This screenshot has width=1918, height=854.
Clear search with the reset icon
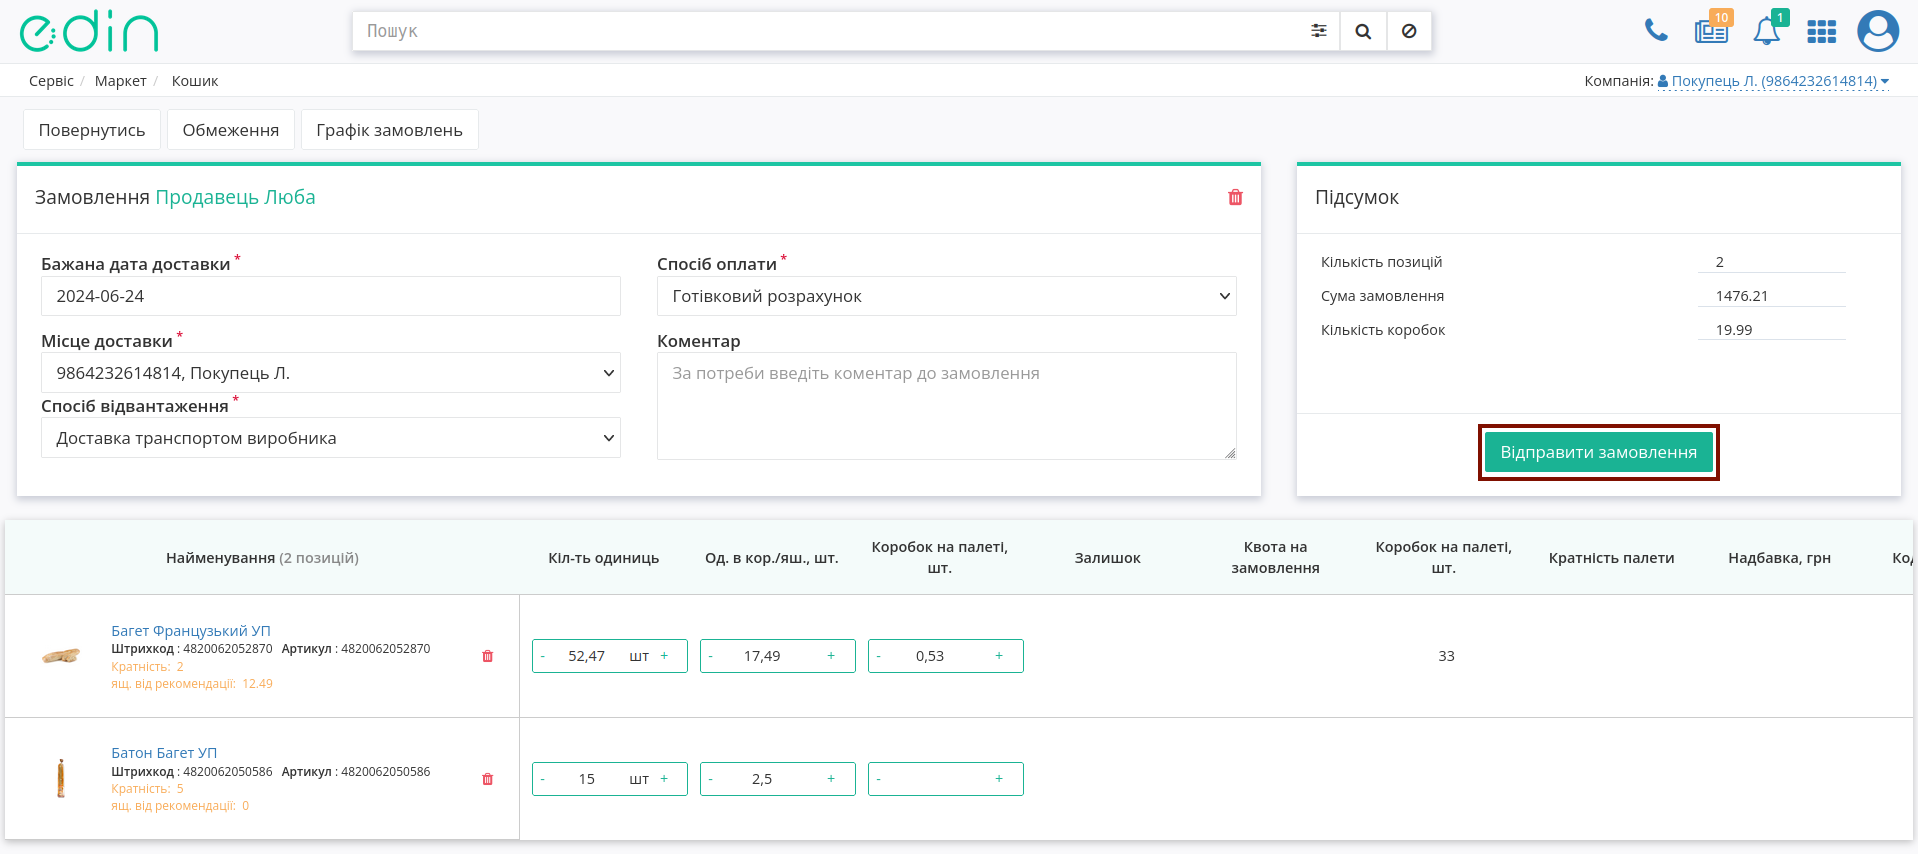1409,31
